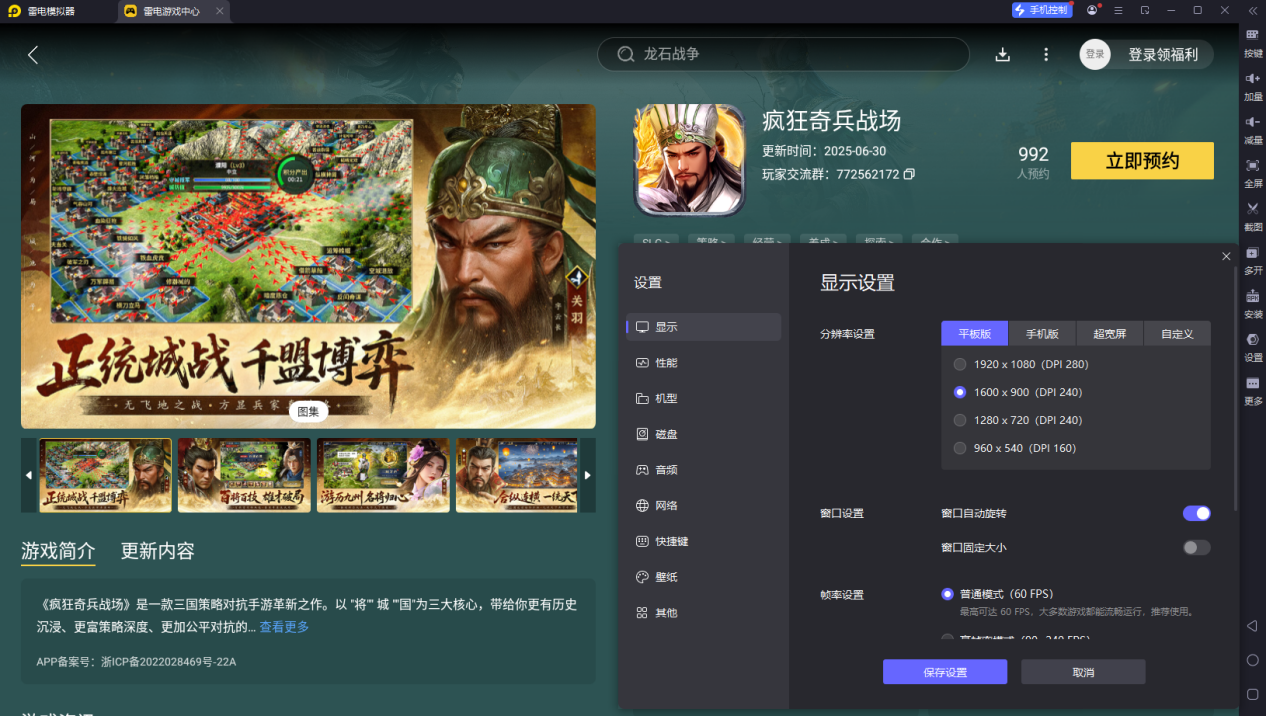Viewport: 1266px width, 716px height.
Task: Open 网络 settings category
Action: pos(704,506)
